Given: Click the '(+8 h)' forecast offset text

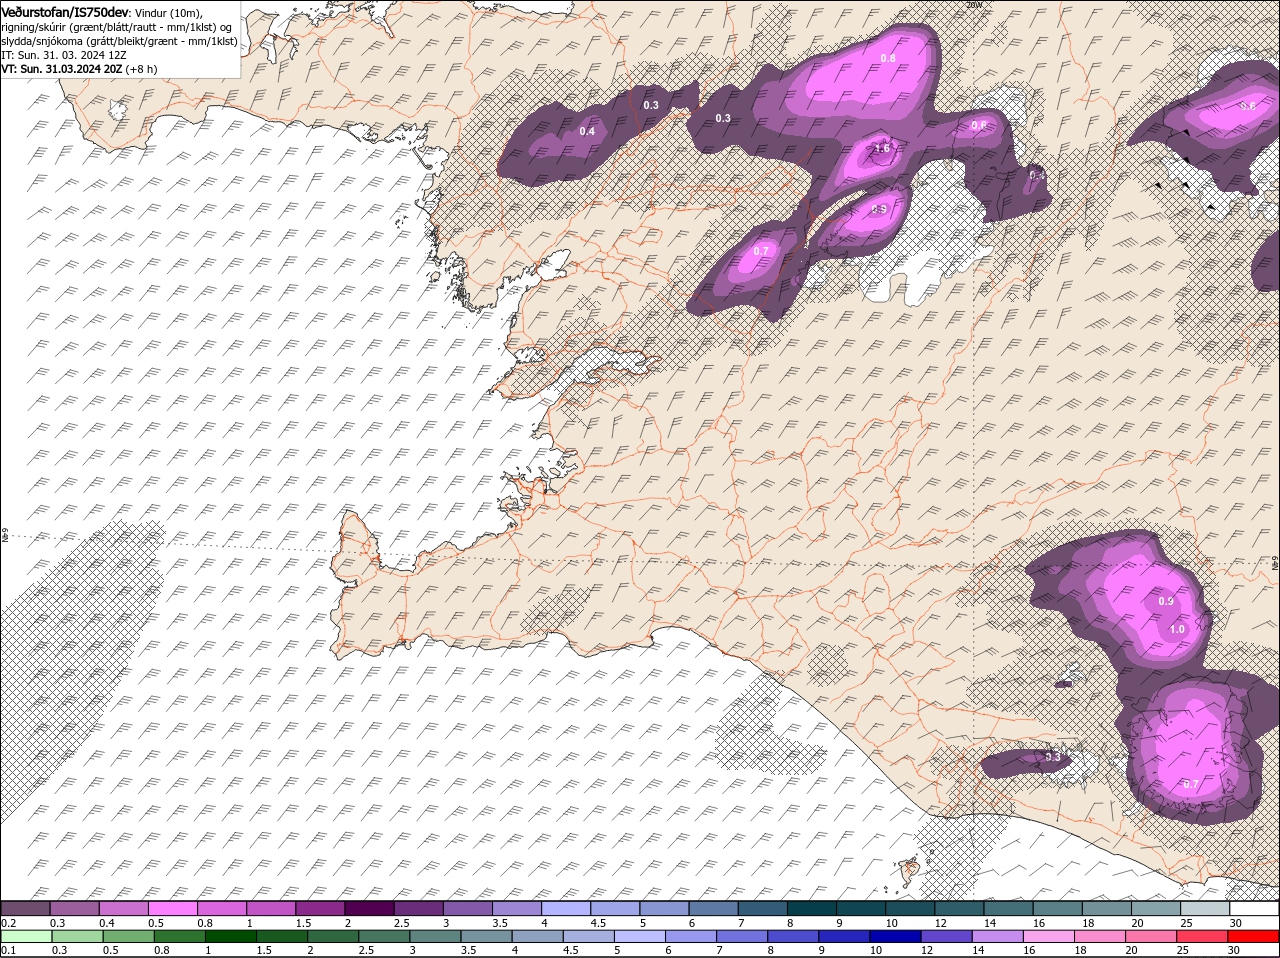Looking at the screenshot, I should click(141, 69).
